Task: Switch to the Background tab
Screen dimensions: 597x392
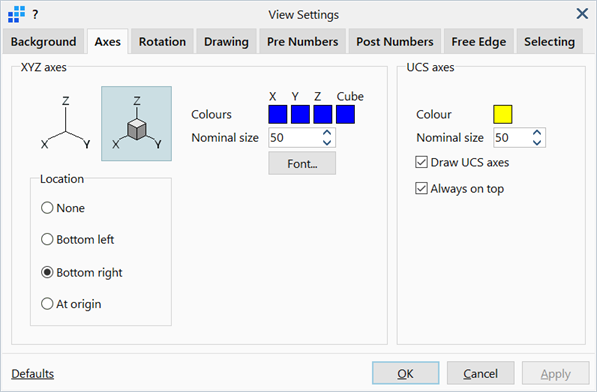Action: tap(43, 41)
